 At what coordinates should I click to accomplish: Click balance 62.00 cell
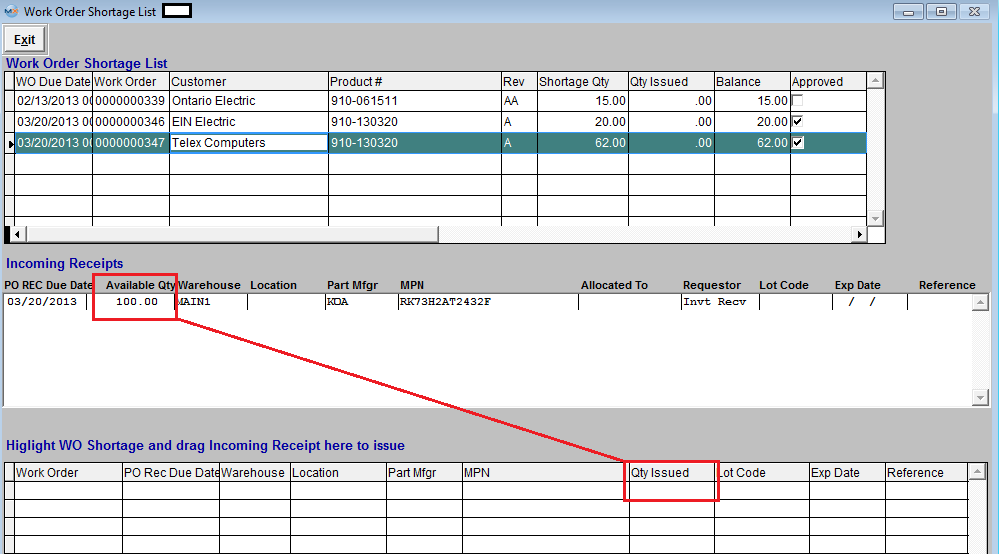click(752, 143)
